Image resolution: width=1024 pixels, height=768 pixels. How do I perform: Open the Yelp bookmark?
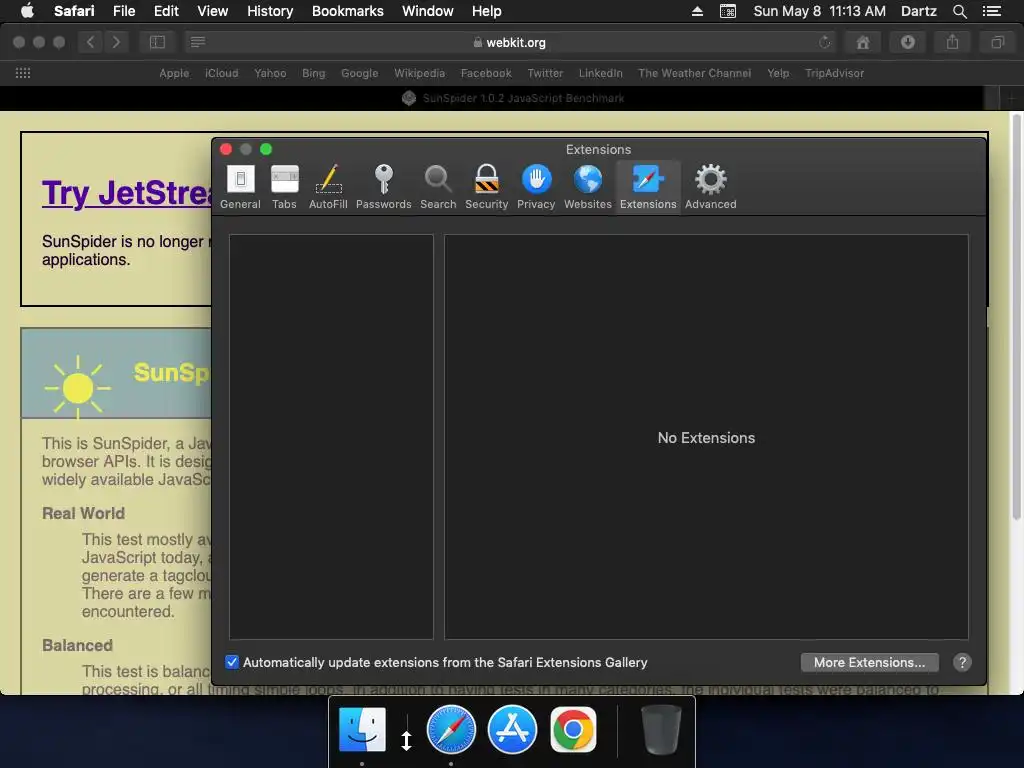(x=778, y=73)
